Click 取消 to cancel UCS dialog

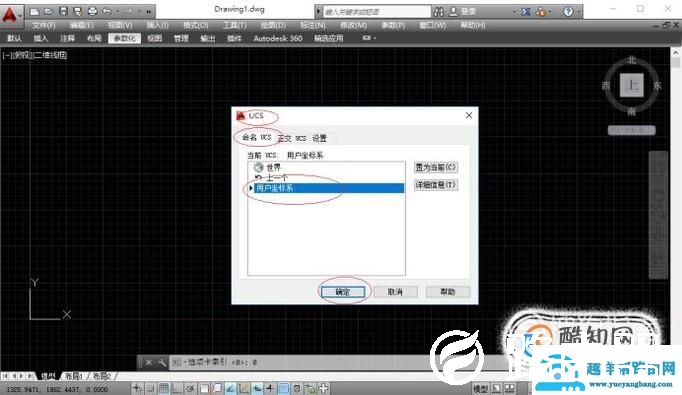(395, 292)
